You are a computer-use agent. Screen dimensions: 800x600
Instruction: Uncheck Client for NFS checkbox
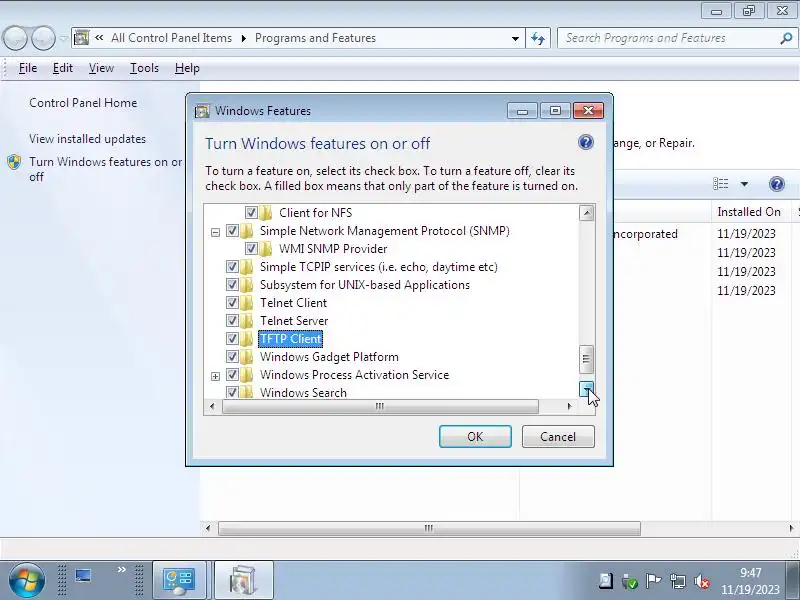click(x=251, y=212)
